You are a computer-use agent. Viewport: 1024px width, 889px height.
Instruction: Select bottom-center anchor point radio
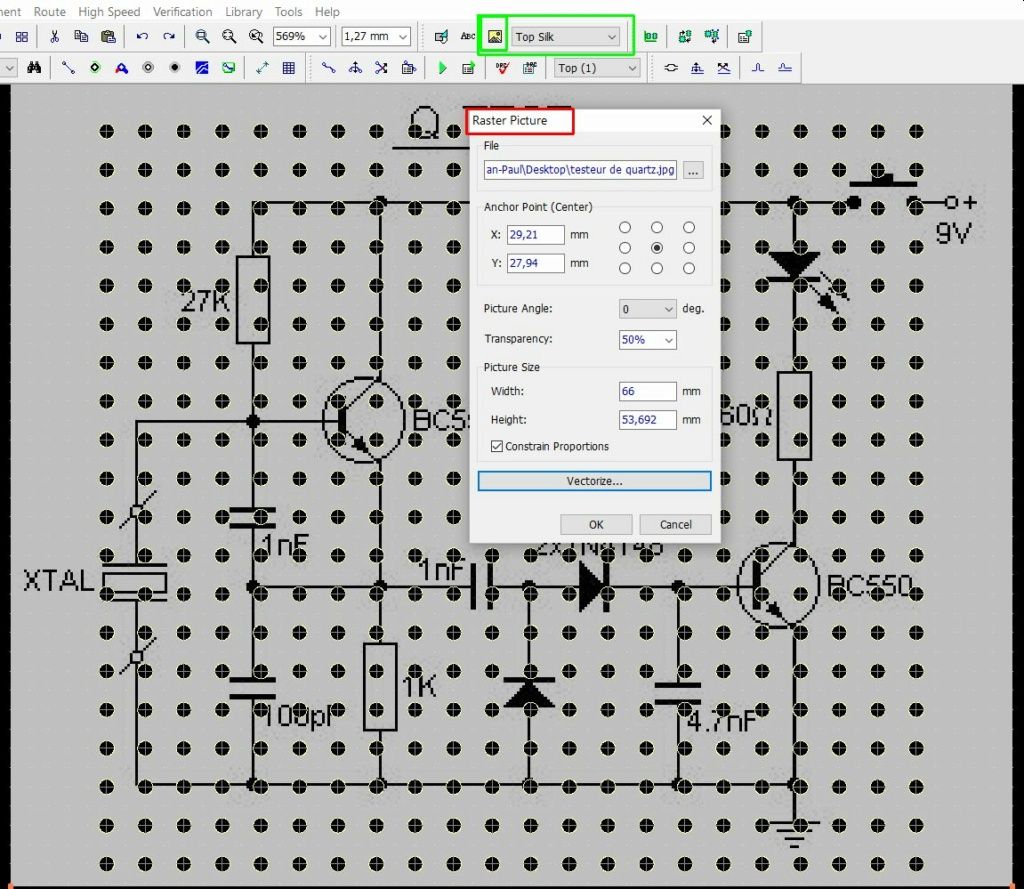[x=657, y=268]
